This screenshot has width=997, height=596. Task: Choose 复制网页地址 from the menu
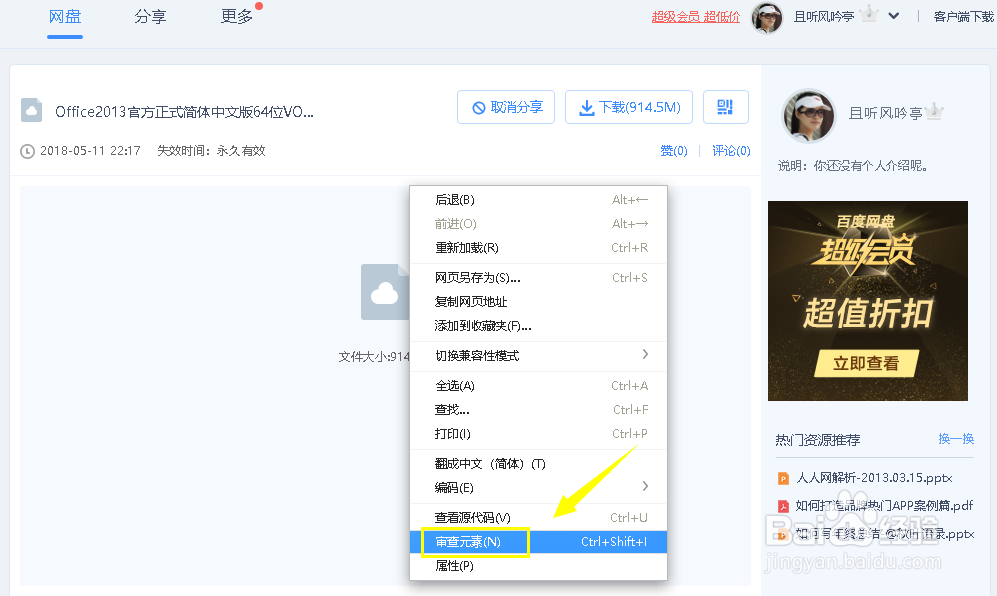538,302
